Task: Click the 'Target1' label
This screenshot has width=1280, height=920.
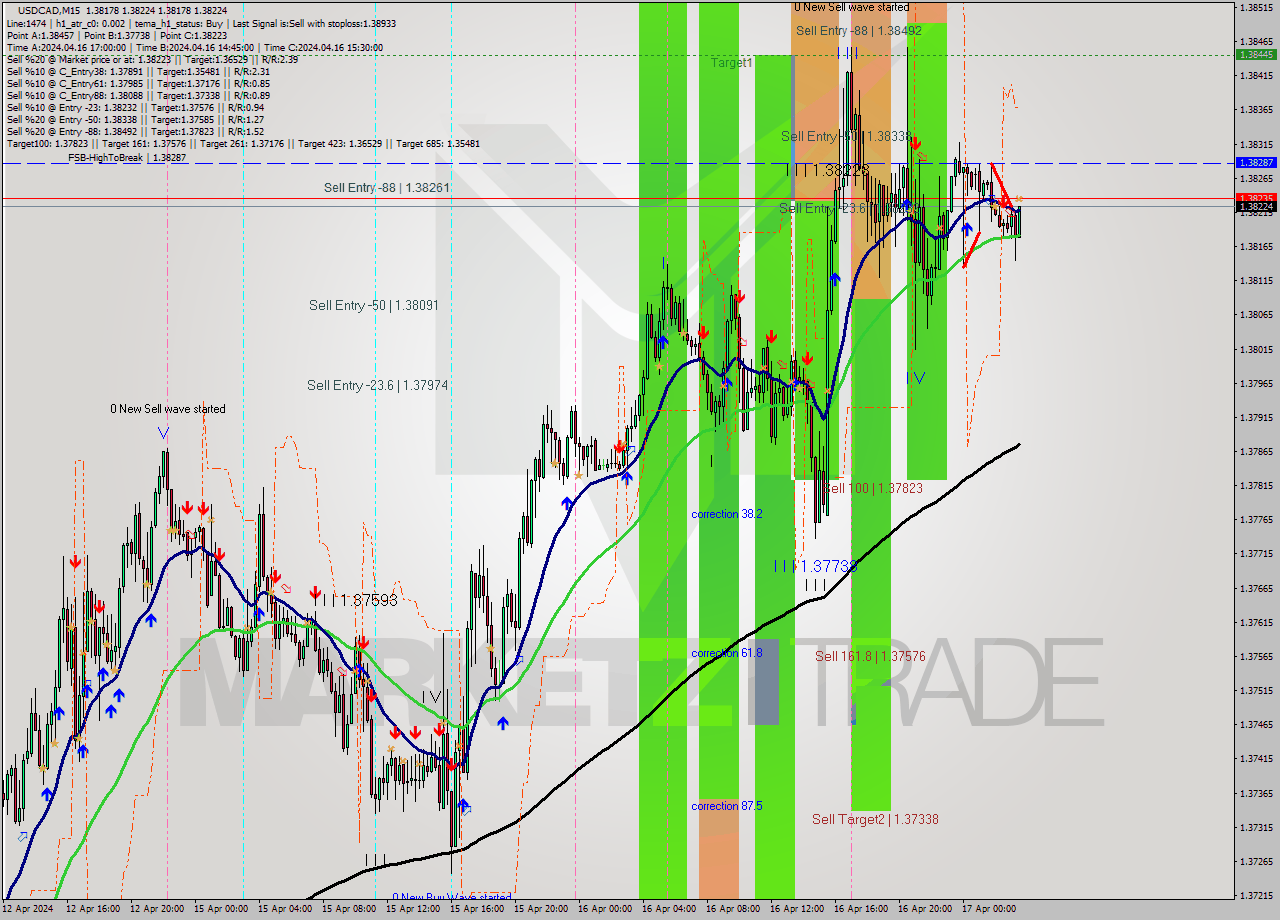Action: [732, 63]
